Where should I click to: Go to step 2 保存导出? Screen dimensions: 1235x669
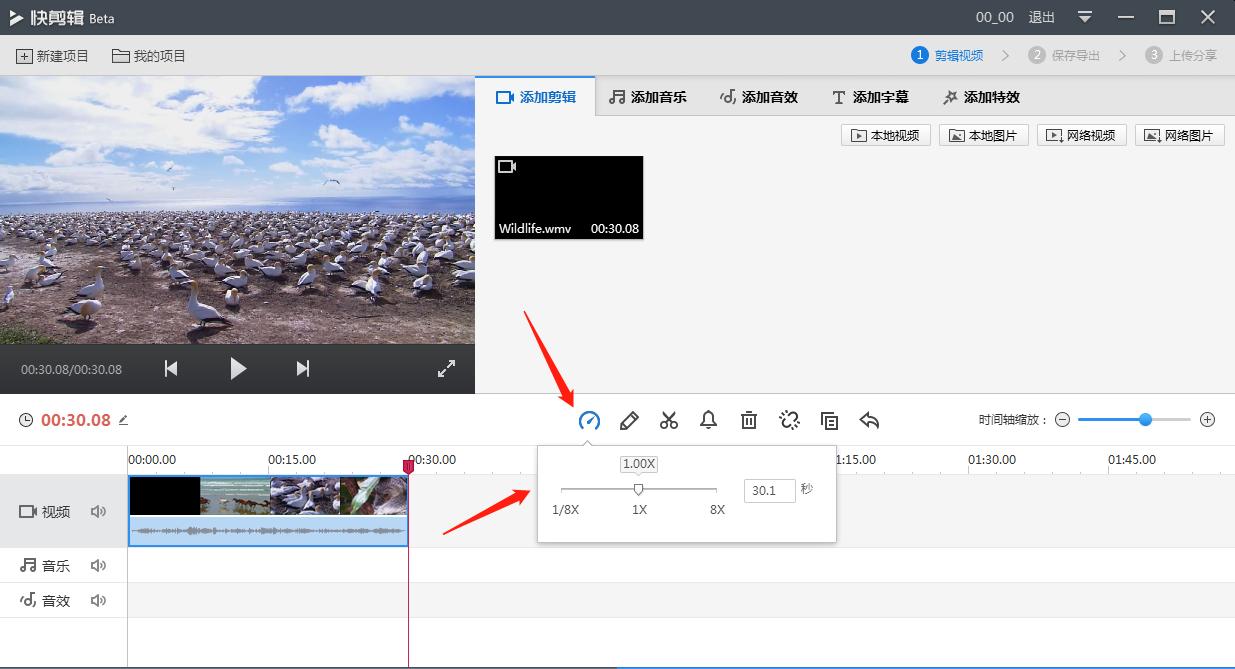pos(1065,55)
